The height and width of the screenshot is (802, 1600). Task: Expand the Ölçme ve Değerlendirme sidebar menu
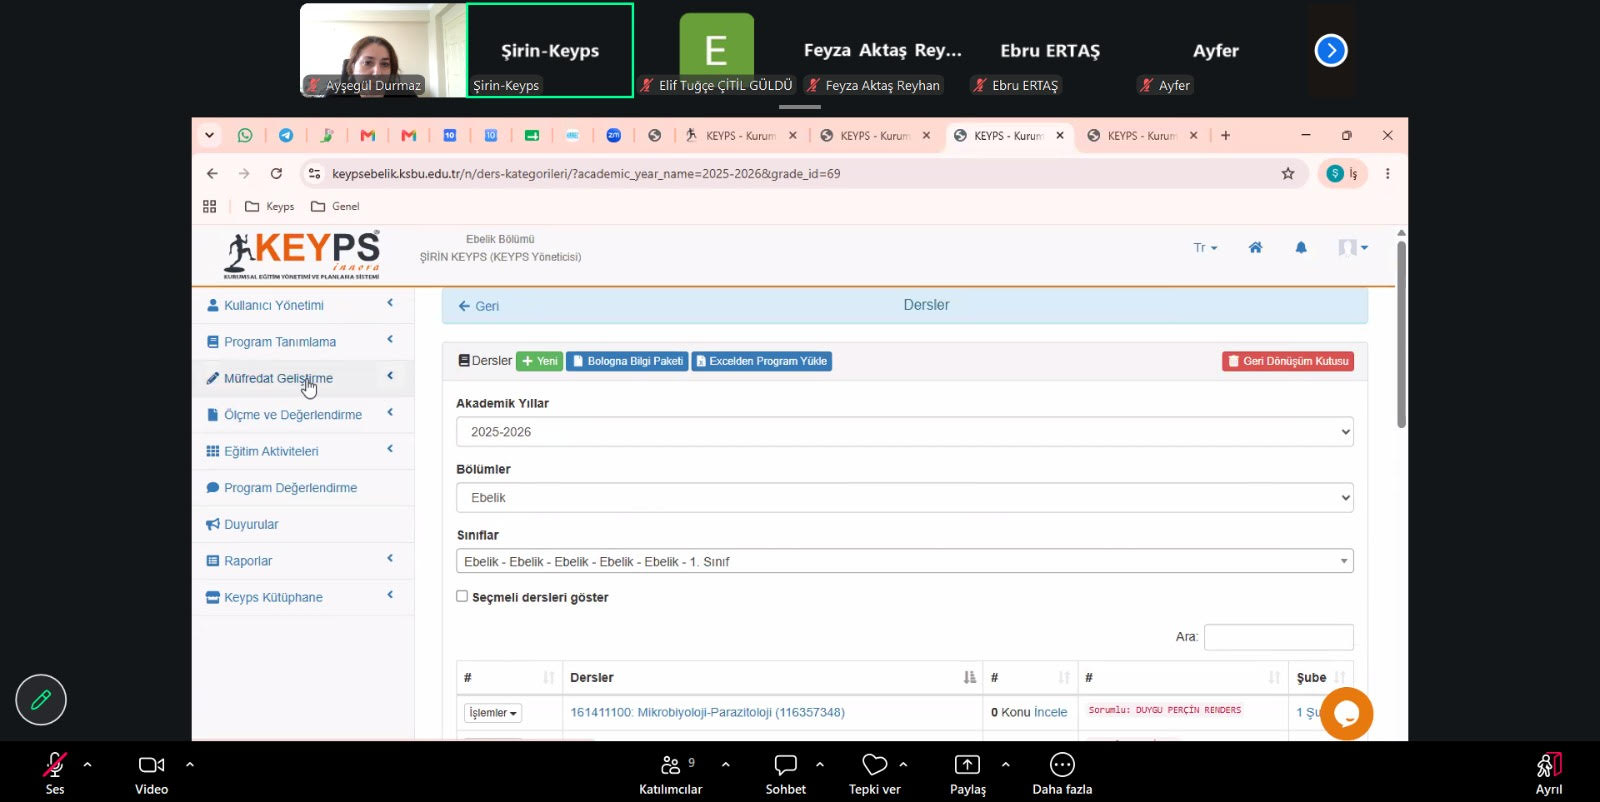coord(303,415)
